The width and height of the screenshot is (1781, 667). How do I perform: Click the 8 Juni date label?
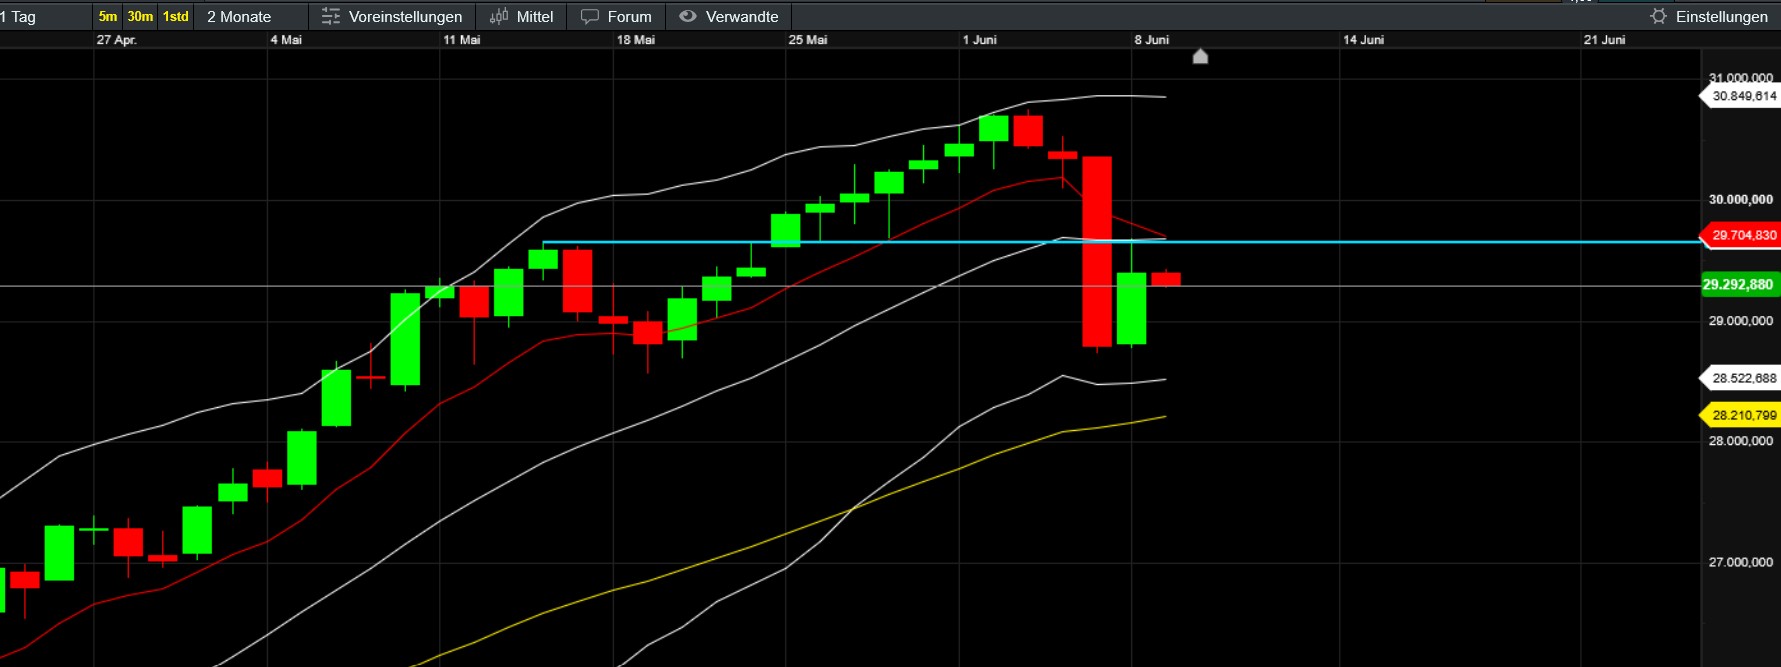[x=1152, y=40]
